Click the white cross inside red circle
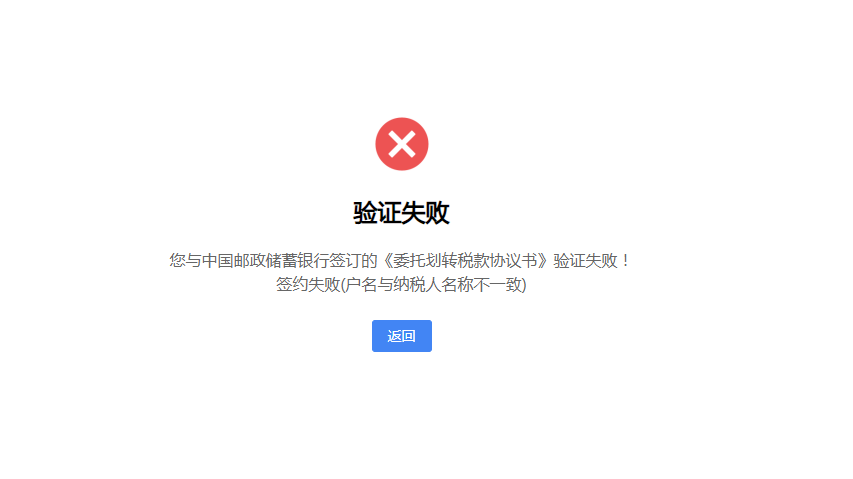The height and width of the screenshot is (479, 853). pyautogui.click(x=402, y=144)
